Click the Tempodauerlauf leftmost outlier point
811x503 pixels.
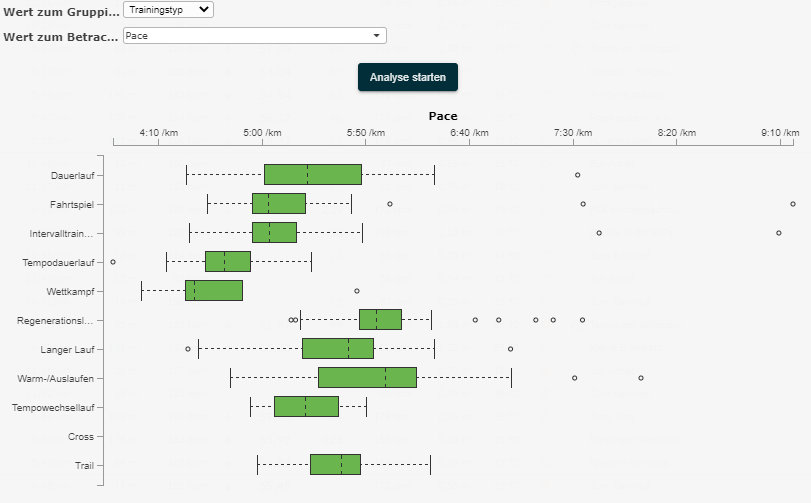pos(113,262)
